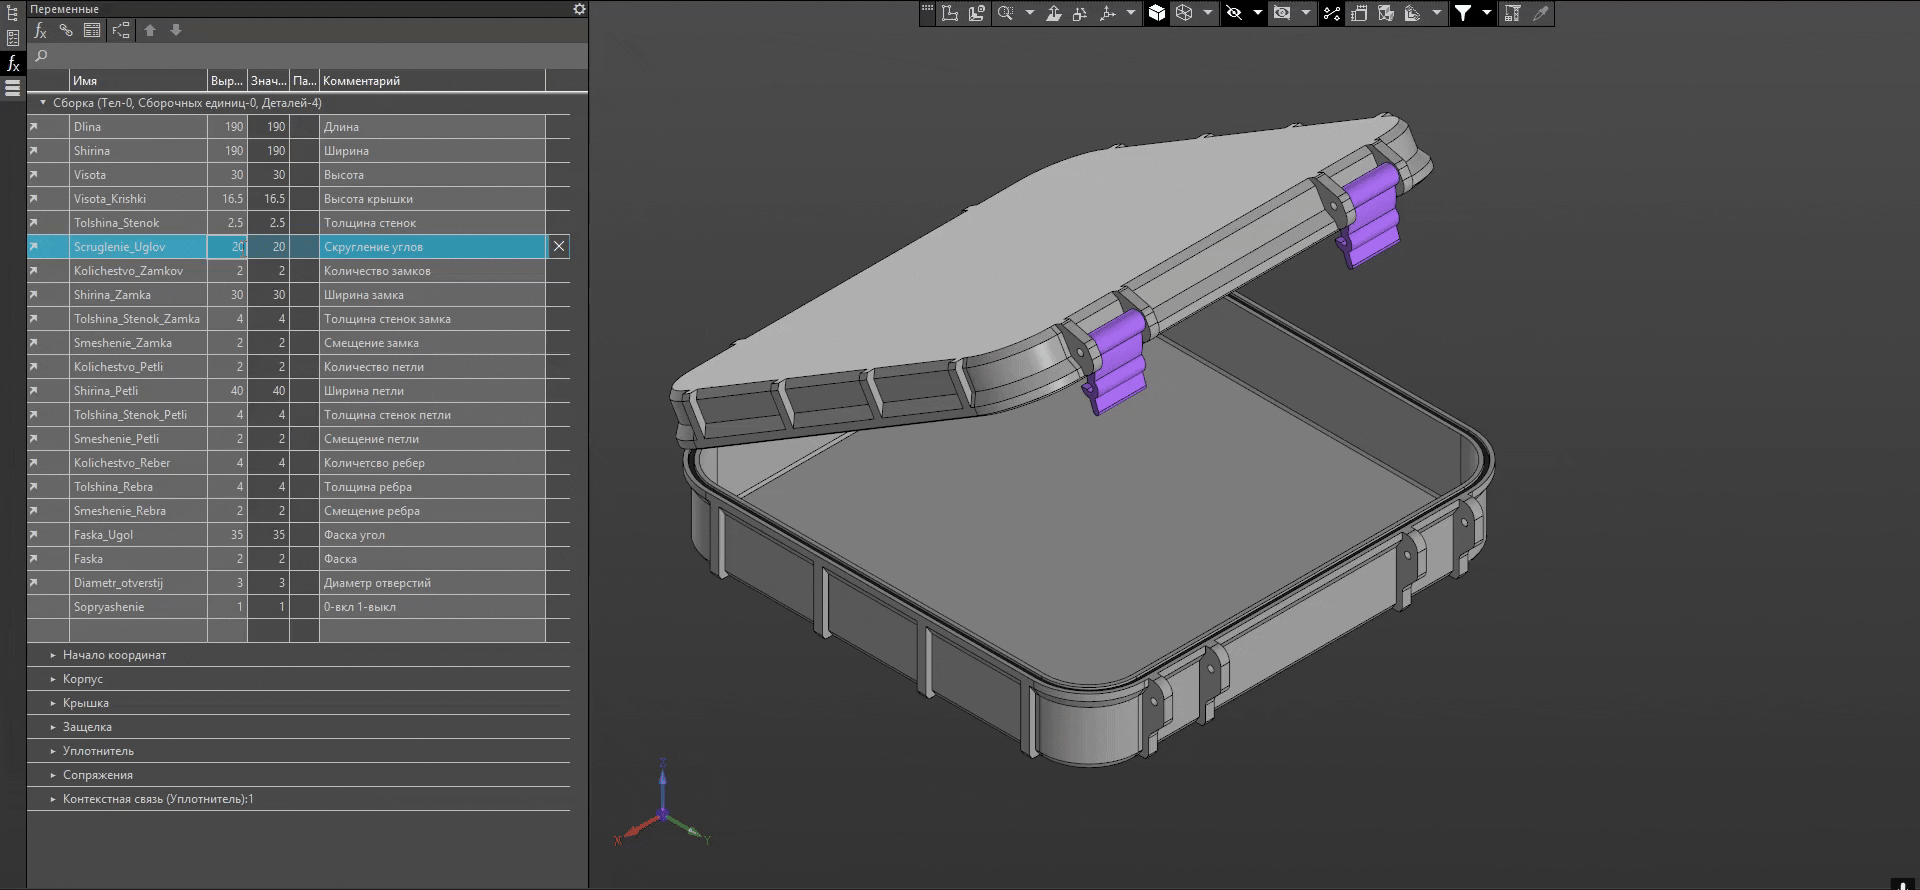Screen dimensions: 1920x890
Task: Select the Kolichestvo_Zamkov variable name
Action: (x=128, y=271)
